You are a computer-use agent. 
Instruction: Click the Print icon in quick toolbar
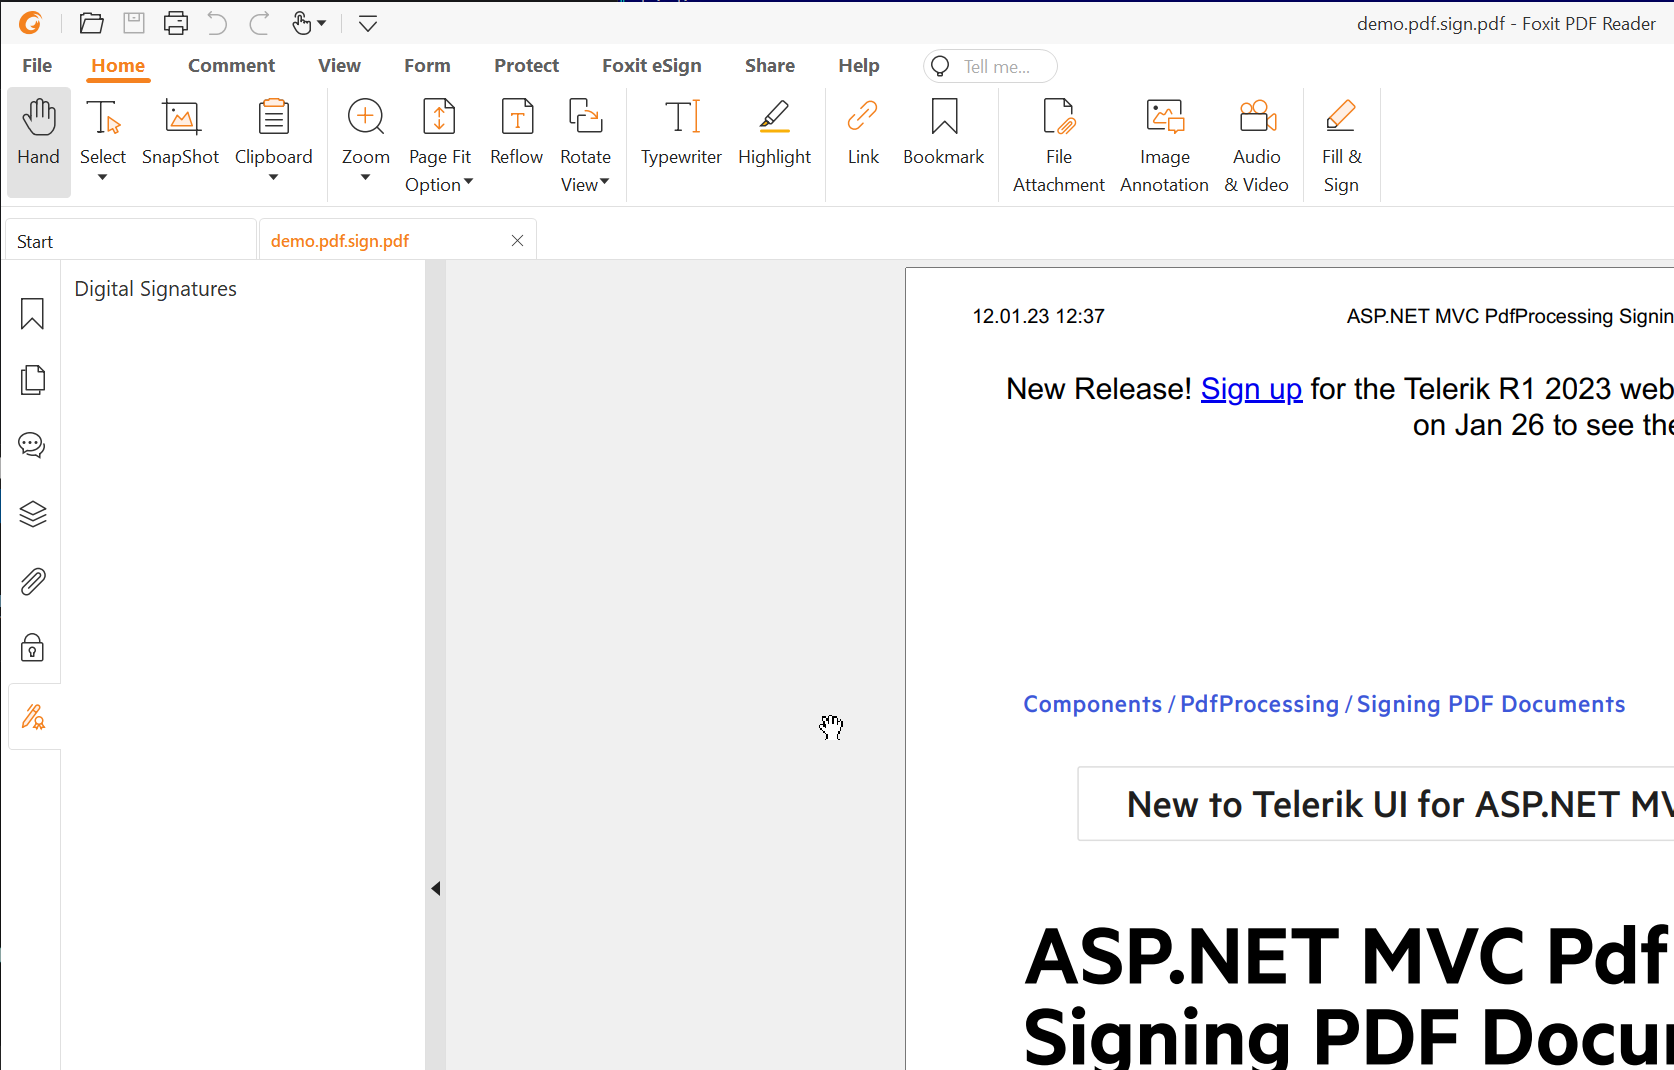(176, 23)
